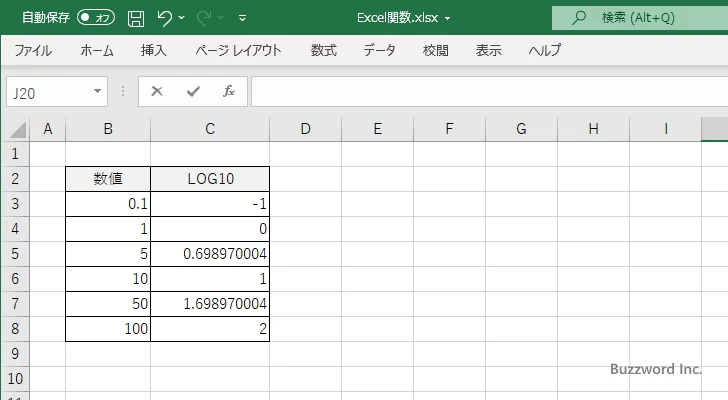Click the 数値 header cell
The height and width of the screenshot is (400, 728).
108,179
